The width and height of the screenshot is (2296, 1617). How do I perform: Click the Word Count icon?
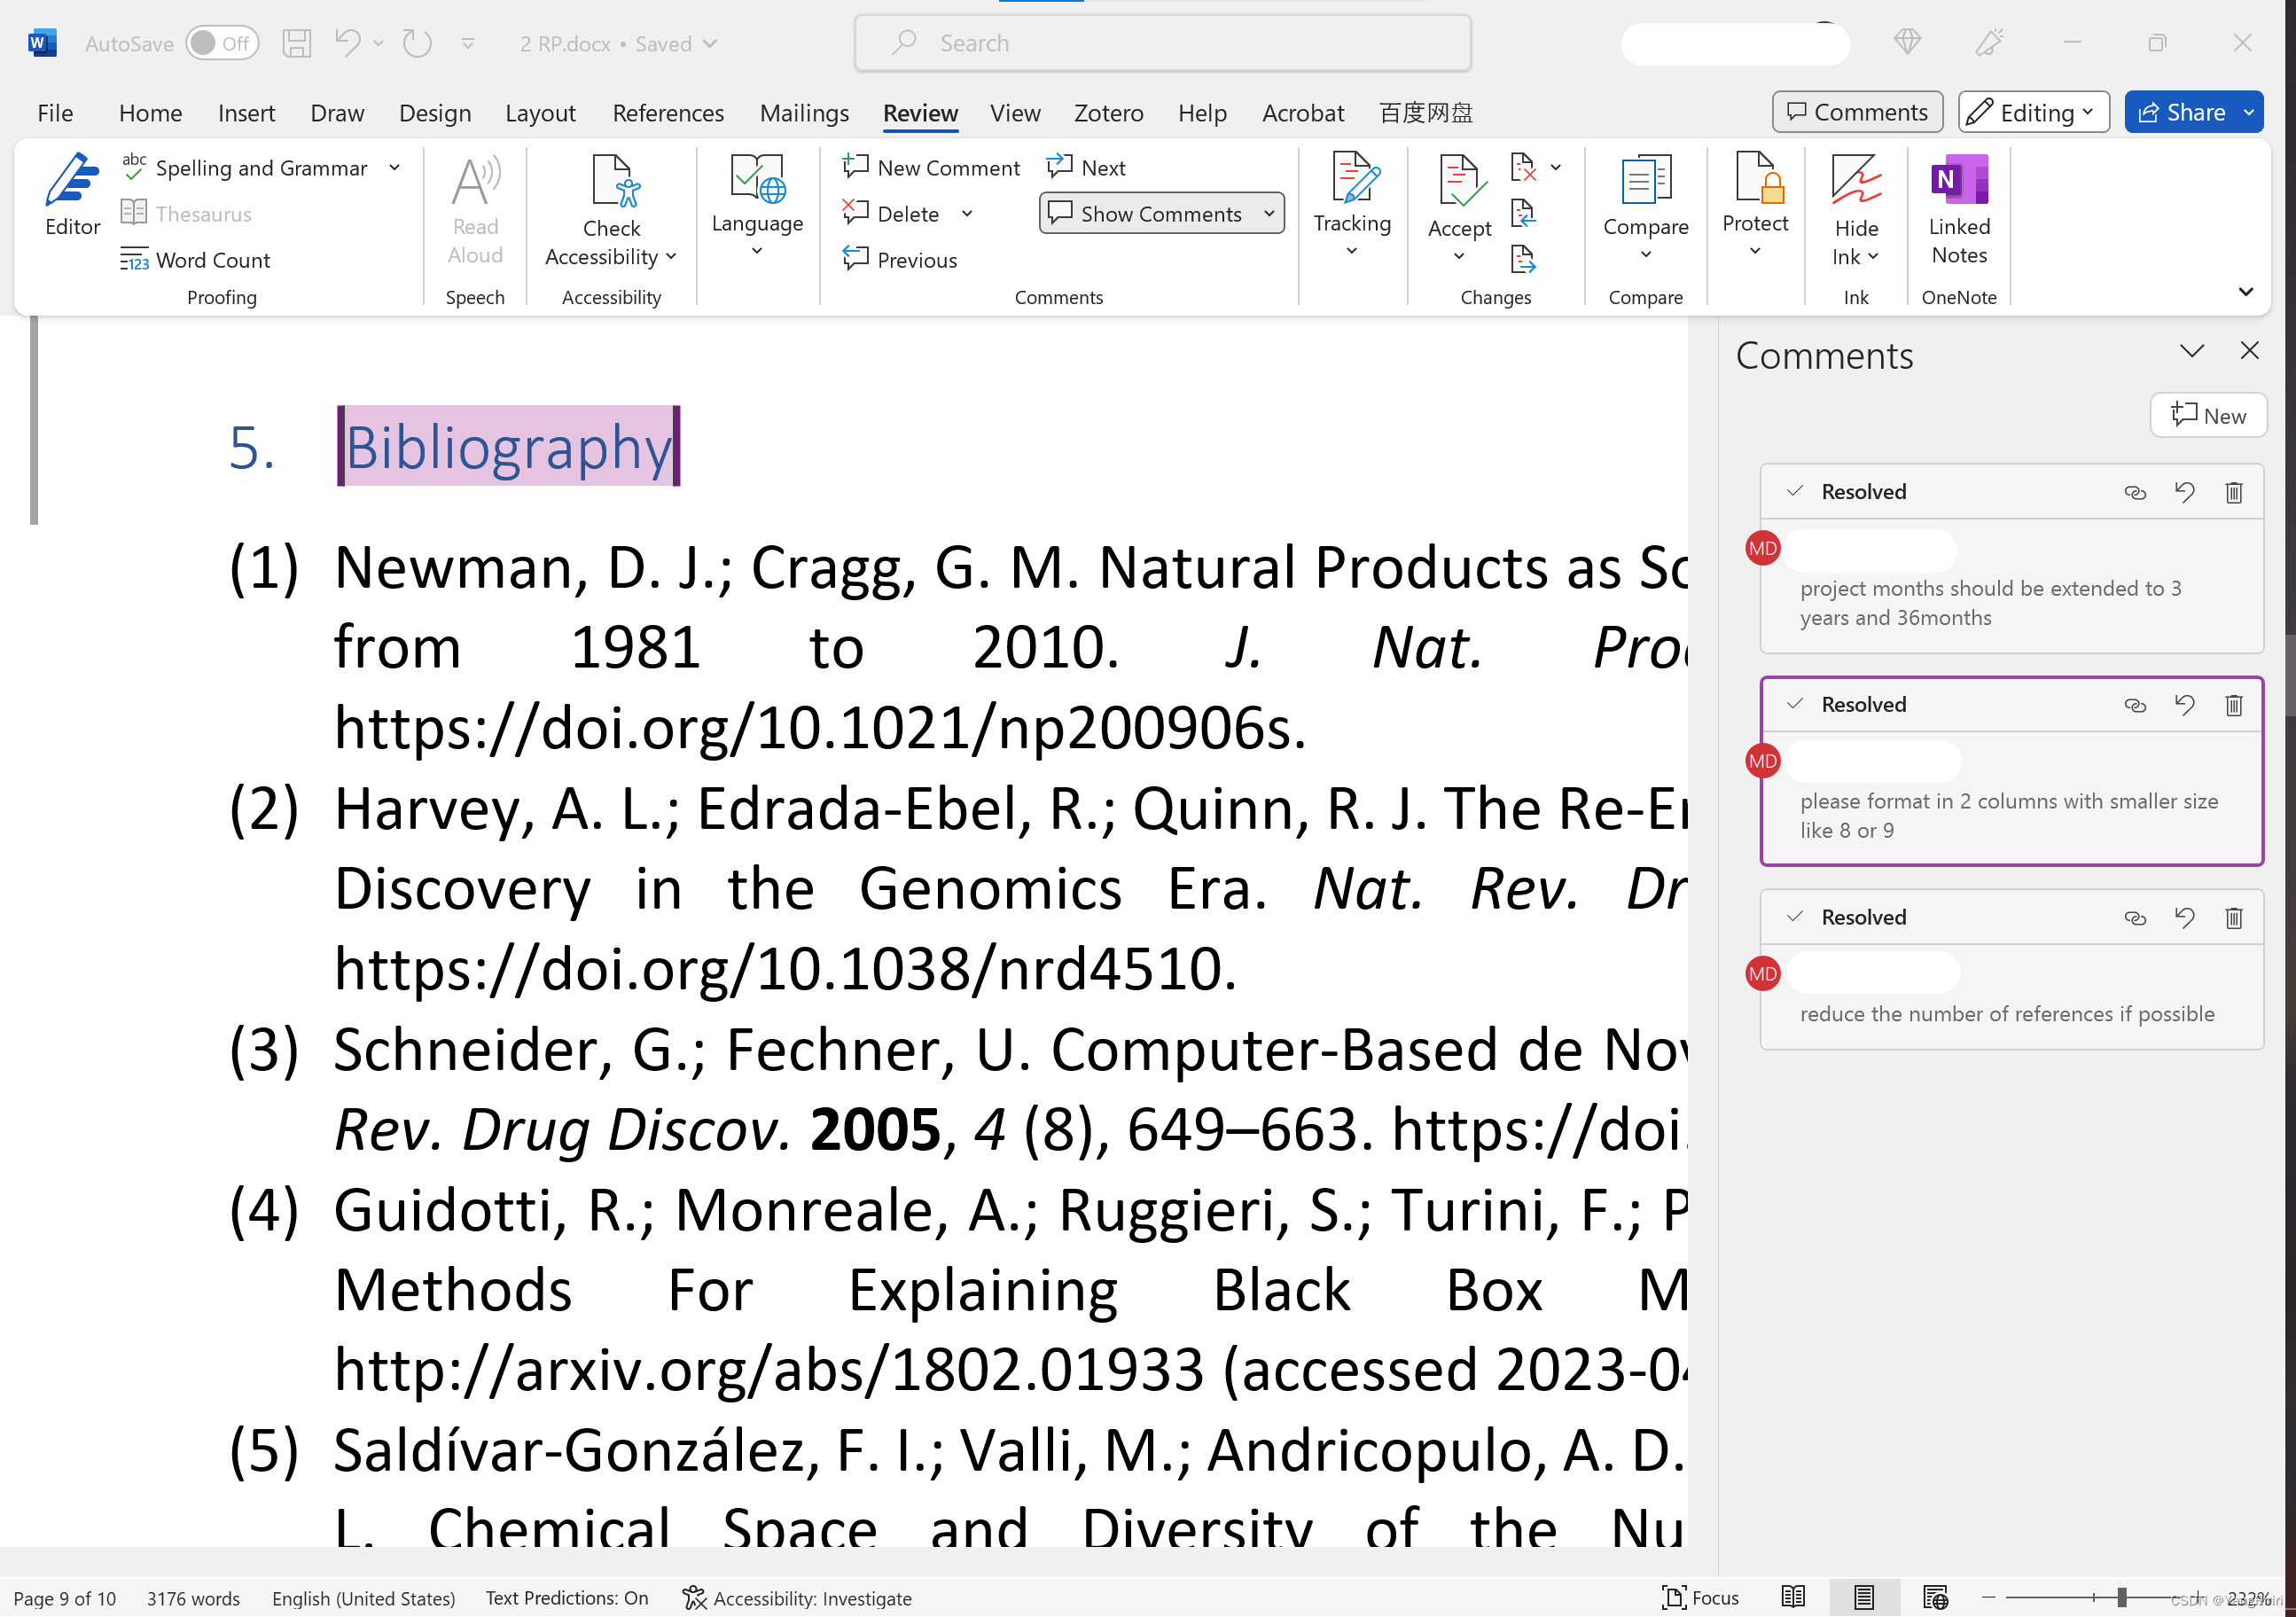(134, 260)
